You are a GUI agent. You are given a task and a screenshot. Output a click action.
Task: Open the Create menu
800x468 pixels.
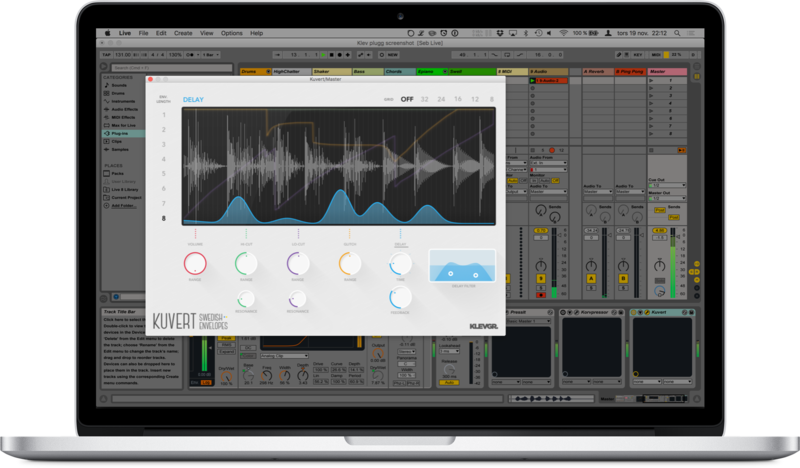[x=182, y=33]
